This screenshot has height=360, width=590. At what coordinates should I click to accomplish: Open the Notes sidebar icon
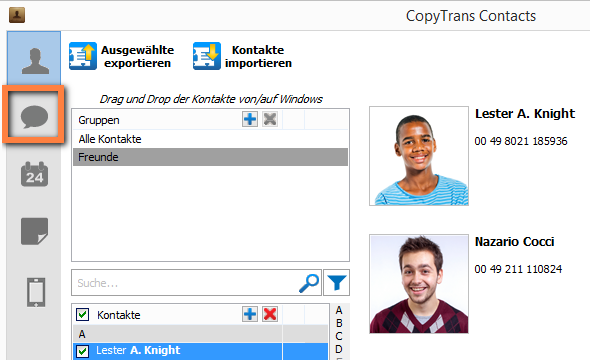point(34,231)
